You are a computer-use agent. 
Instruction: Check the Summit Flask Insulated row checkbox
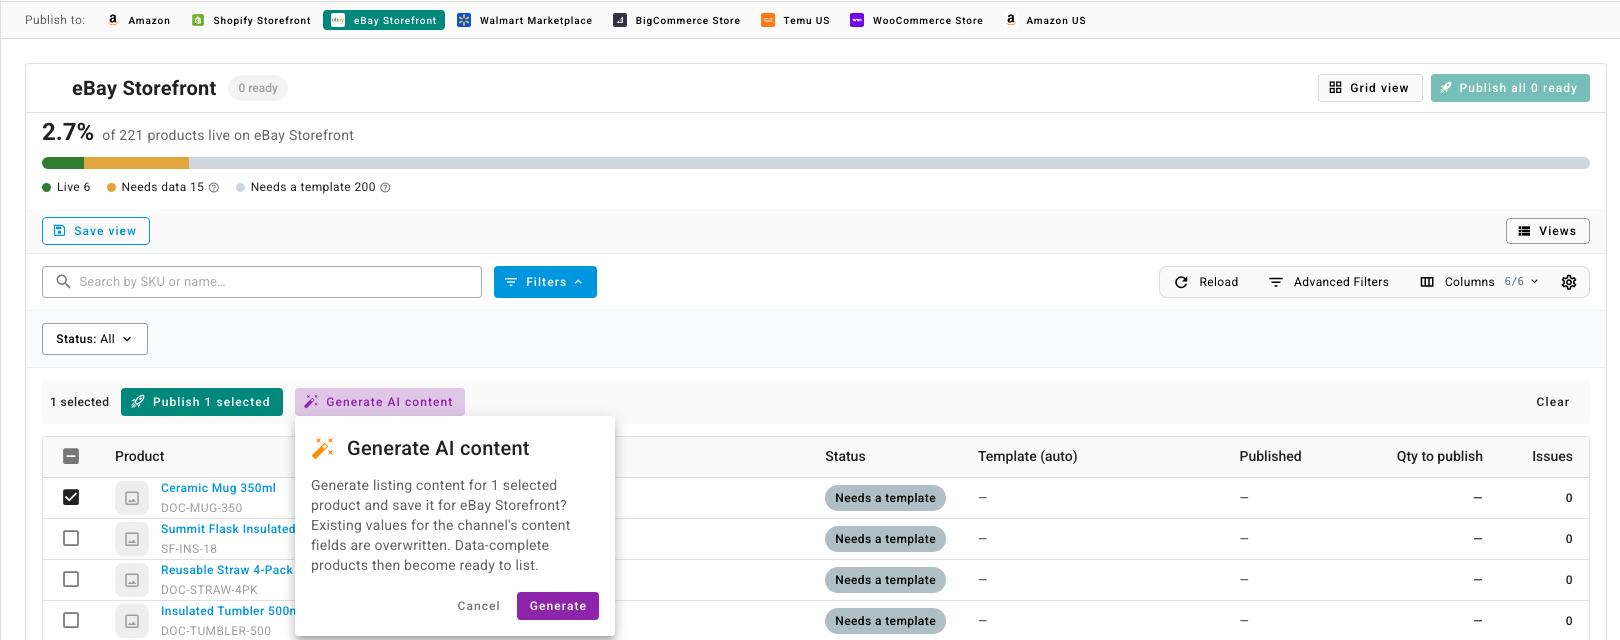tap(71, 538)
